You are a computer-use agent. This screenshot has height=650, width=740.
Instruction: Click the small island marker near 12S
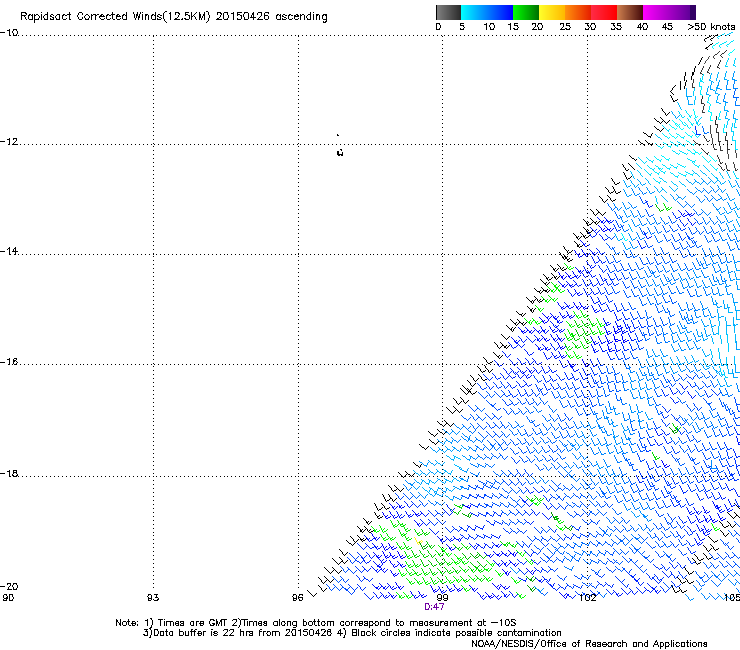(340, 152)
